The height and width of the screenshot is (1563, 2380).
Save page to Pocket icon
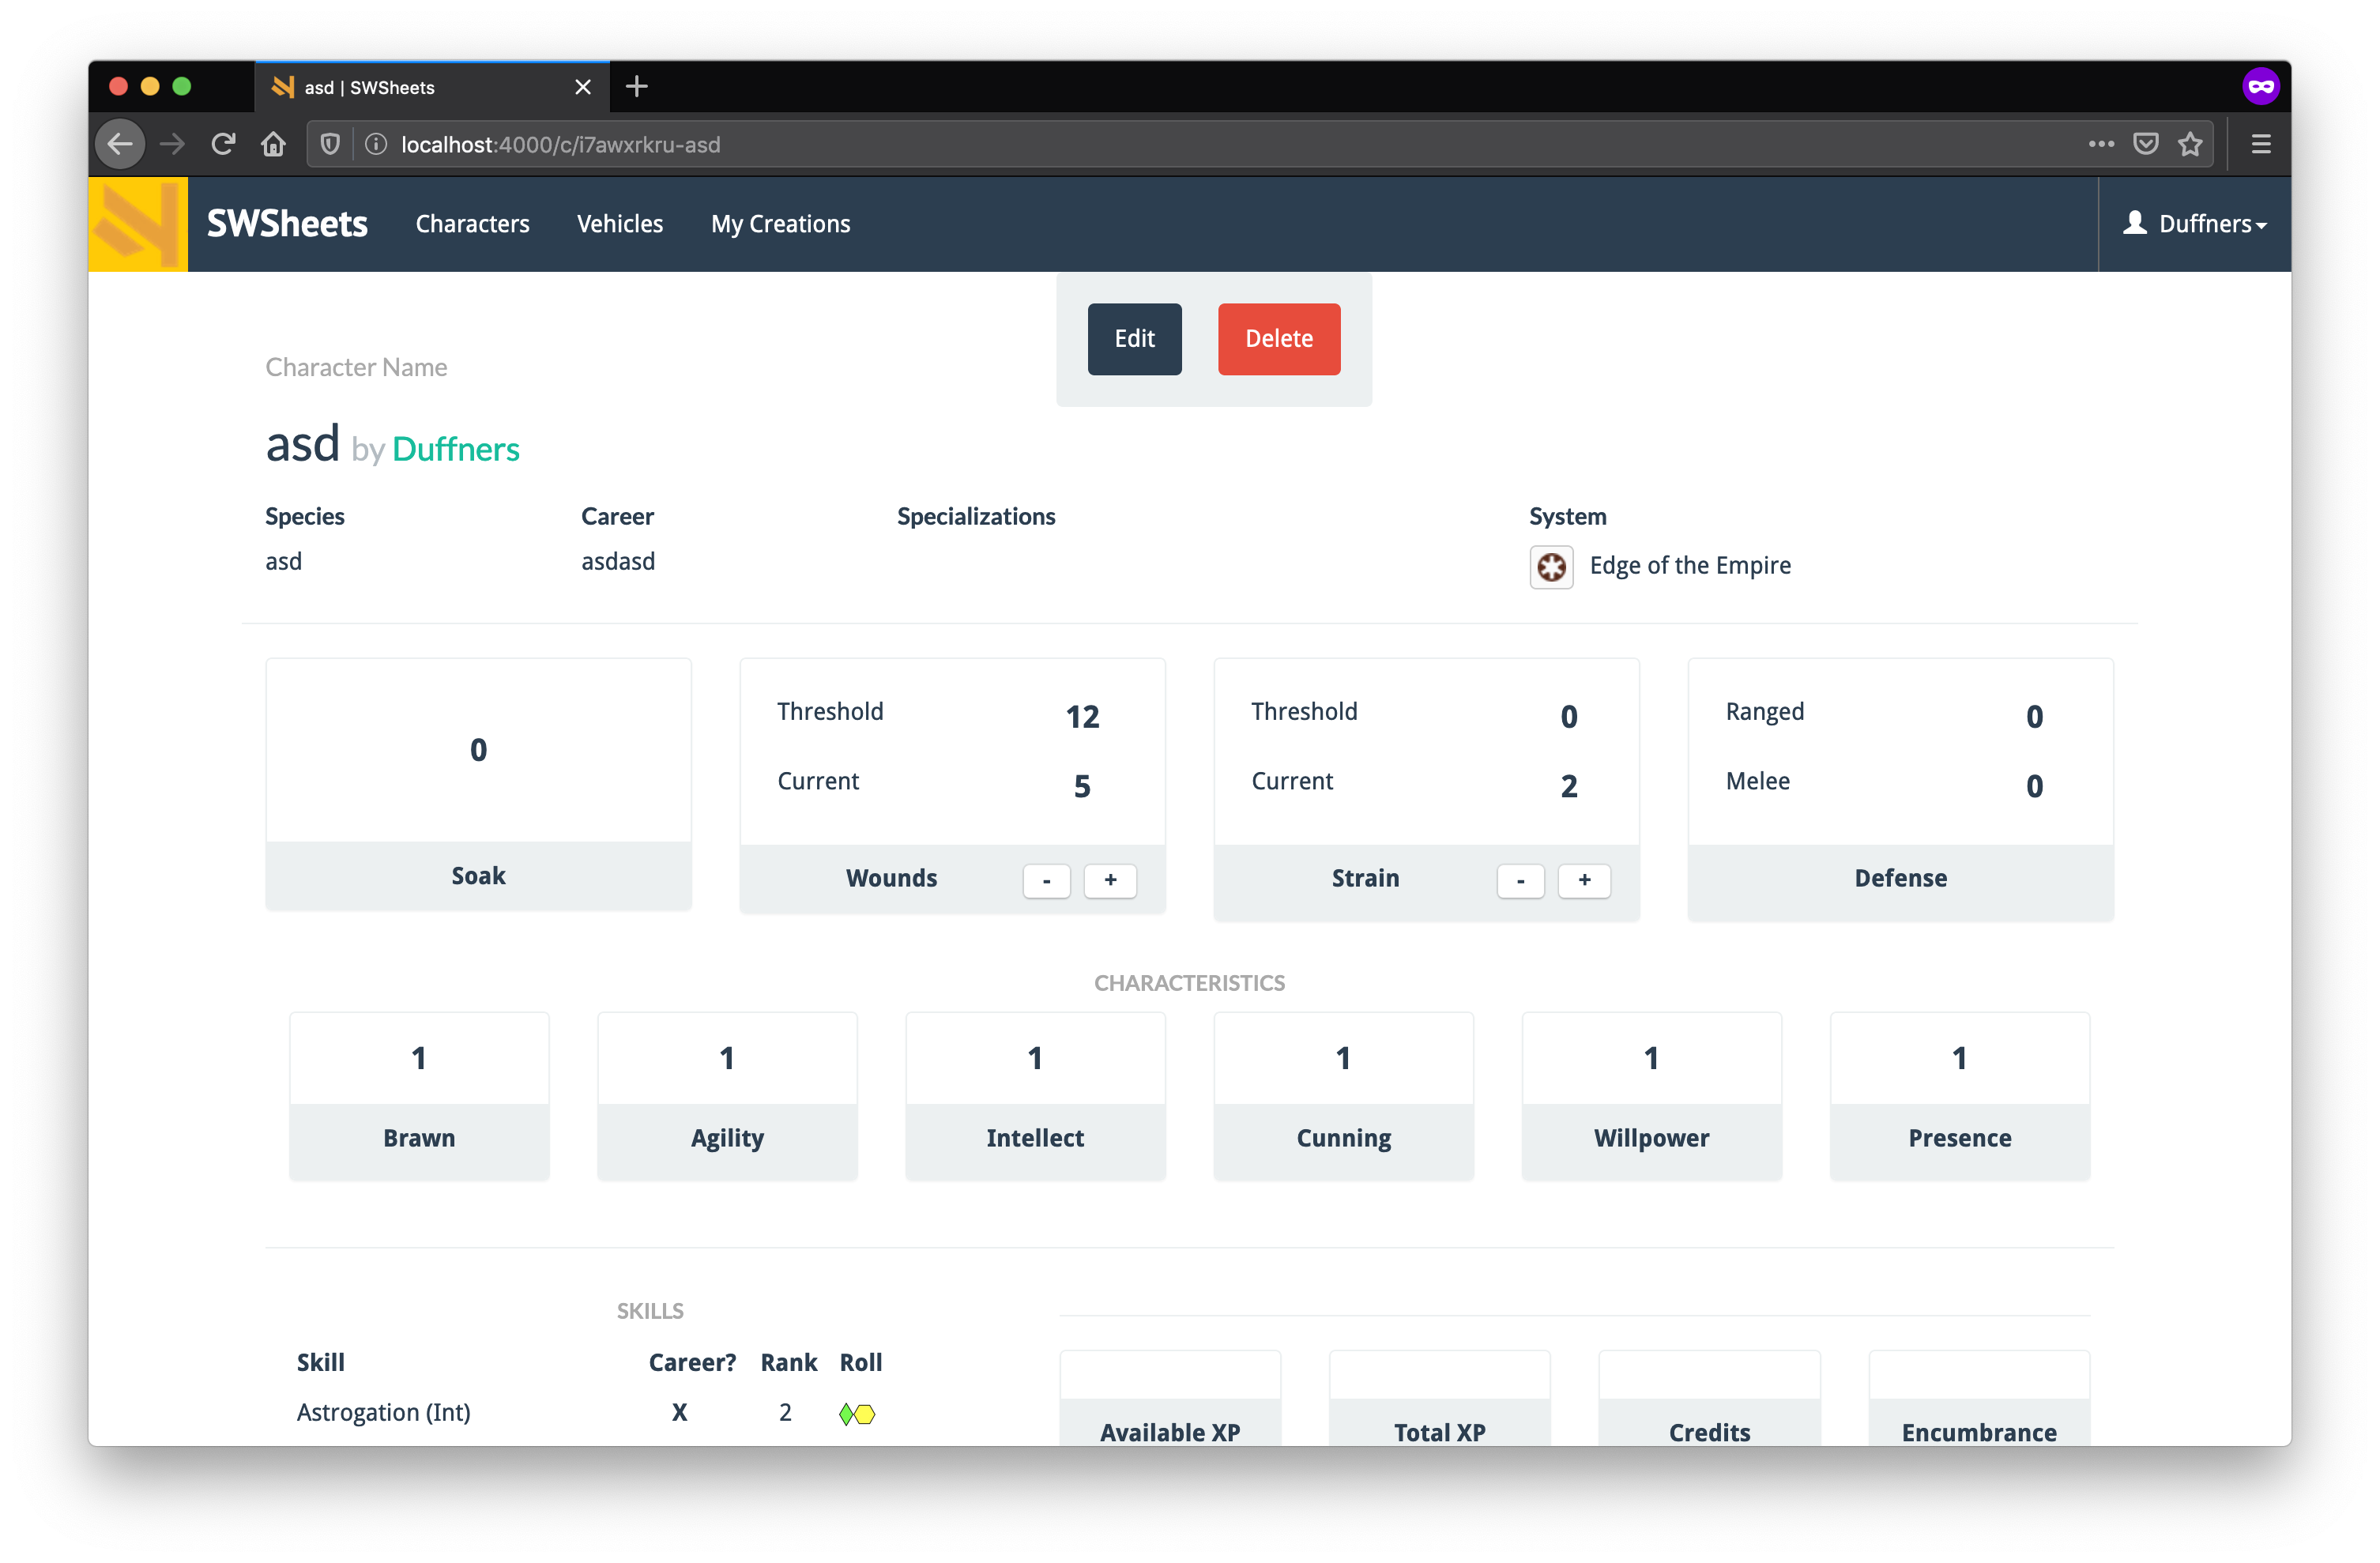(2145, 144)
